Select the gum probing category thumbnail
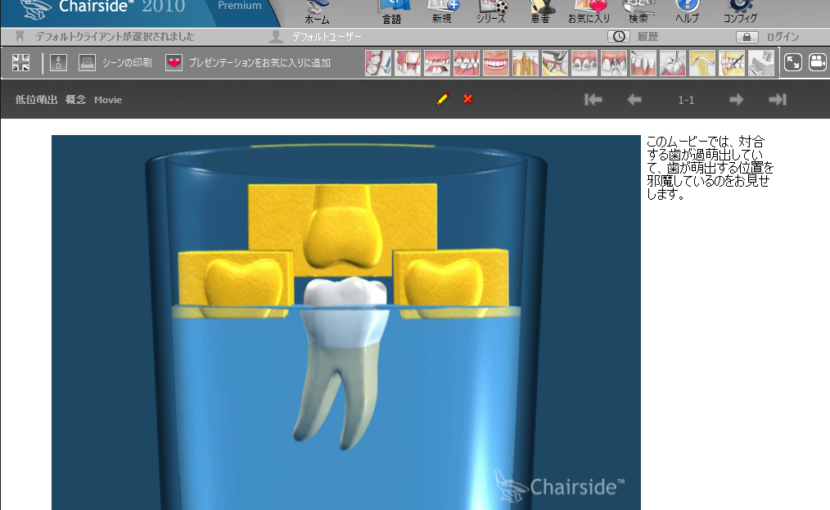 (x=643, y=63)
